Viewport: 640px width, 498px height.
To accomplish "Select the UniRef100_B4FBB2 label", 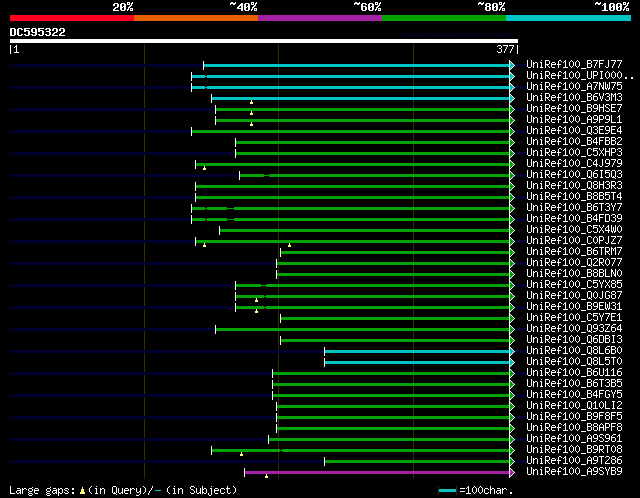I will [574, 141].
